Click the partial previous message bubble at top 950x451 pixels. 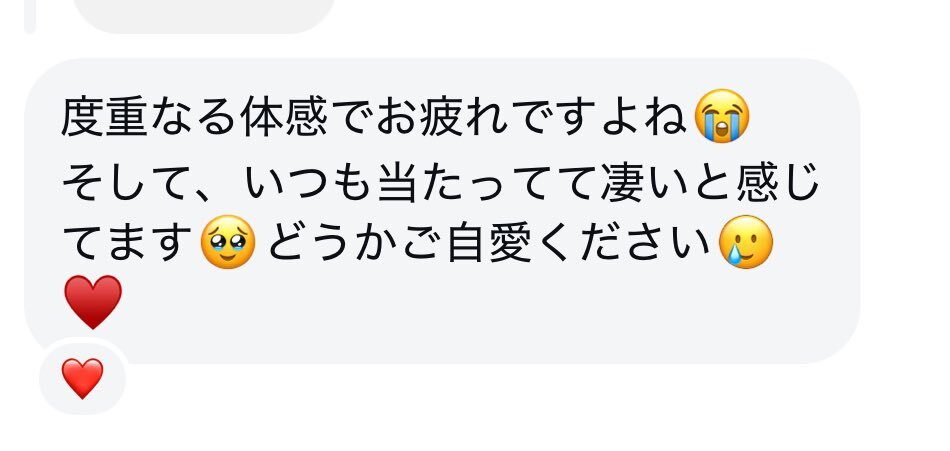[x=204, y=15]
